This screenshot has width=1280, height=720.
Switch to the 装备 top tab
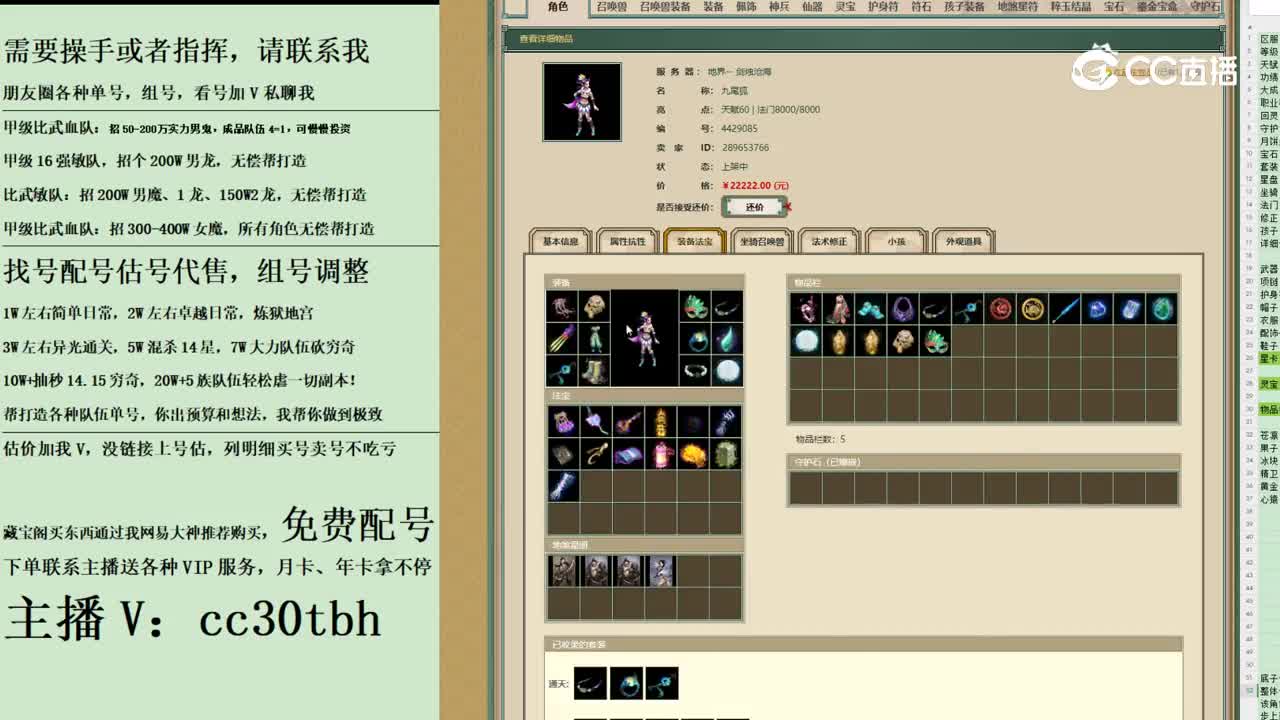pos(713,7)
